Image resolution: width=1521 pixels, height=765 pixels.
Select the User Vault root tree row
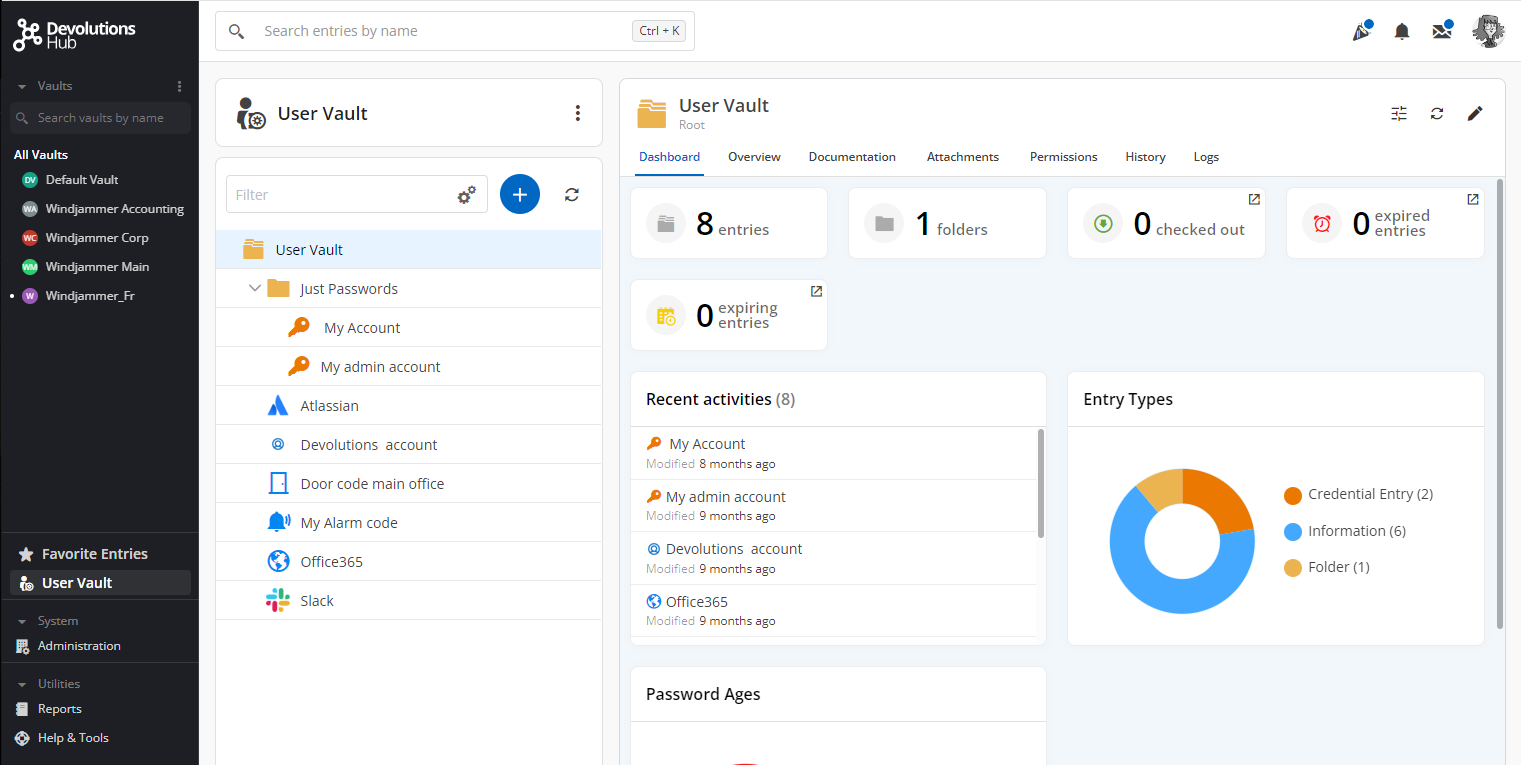pos(409,250)
